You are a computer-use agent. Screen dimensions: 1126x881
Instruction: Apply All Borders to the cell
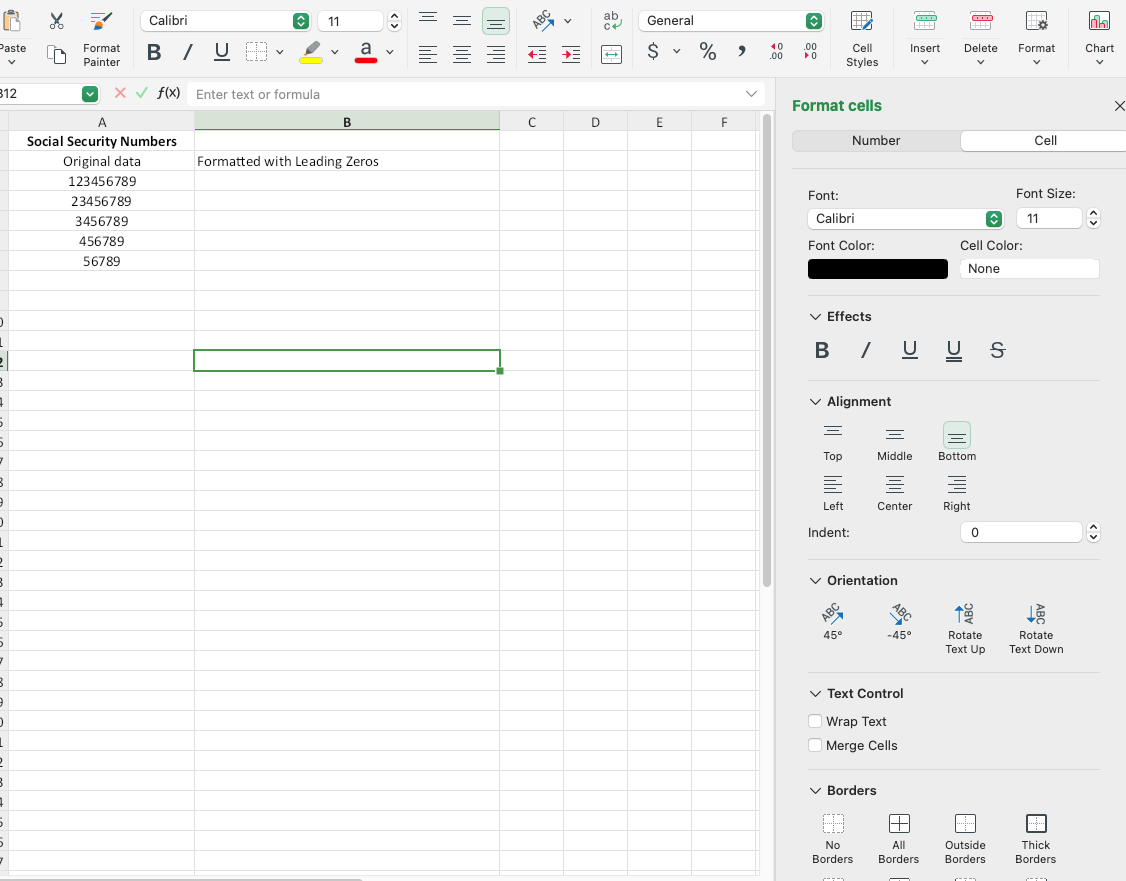pyautogui.click(x=899, y=823)
